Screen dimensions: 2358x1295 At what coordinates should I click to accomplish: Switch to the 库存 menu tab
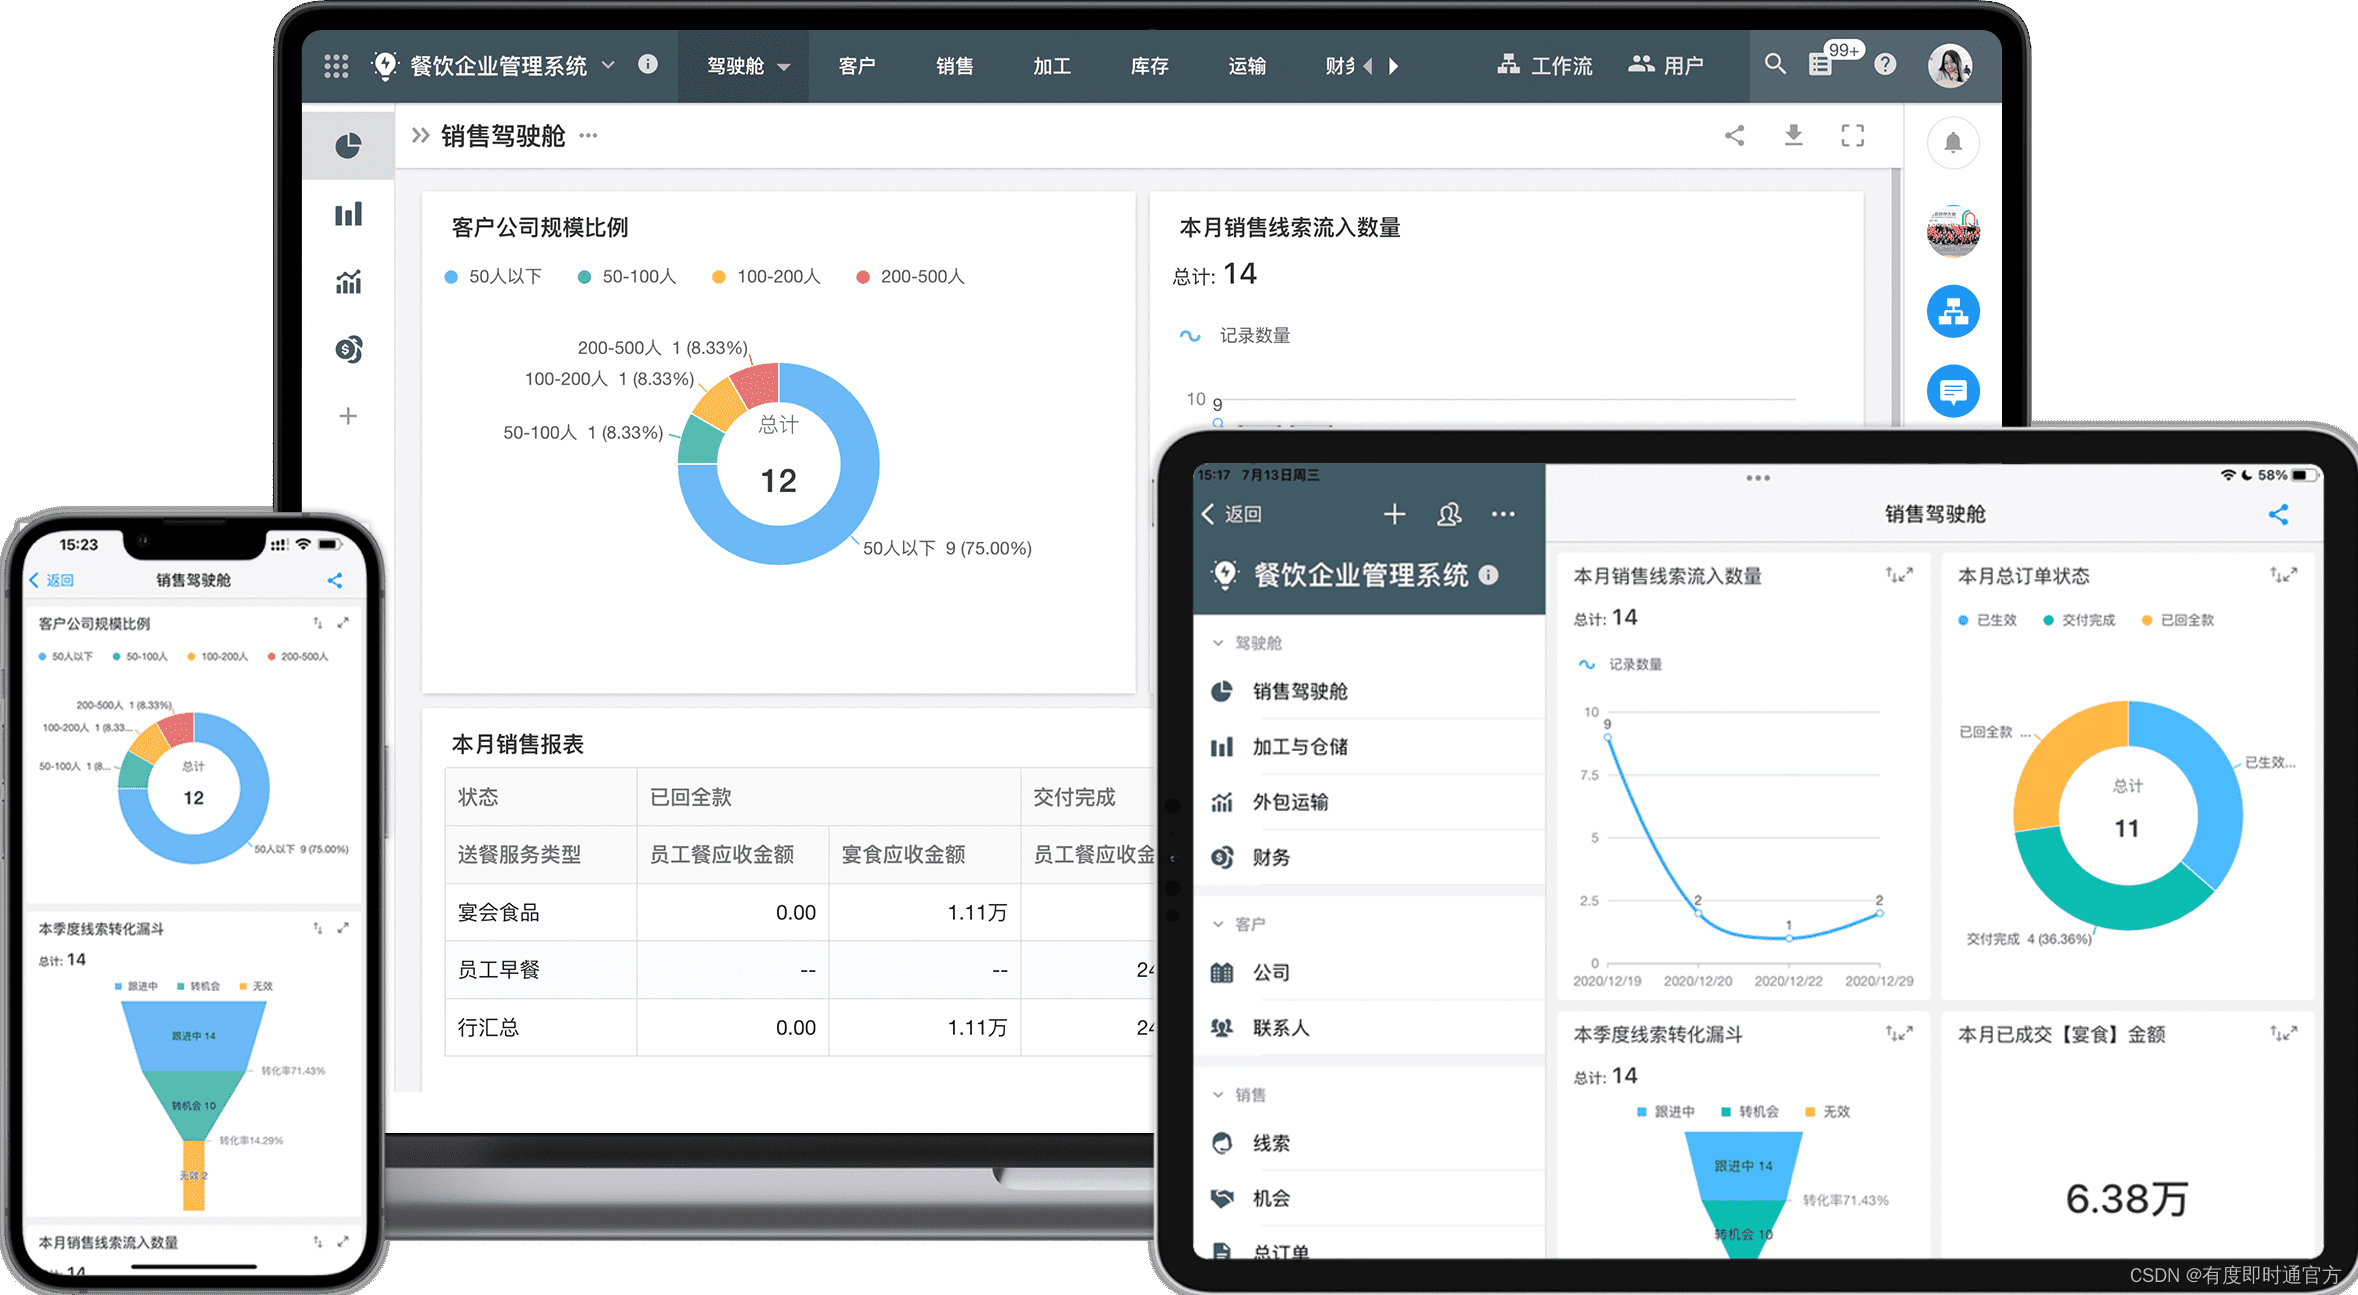pyautogui.click(x=1149, y=66)
